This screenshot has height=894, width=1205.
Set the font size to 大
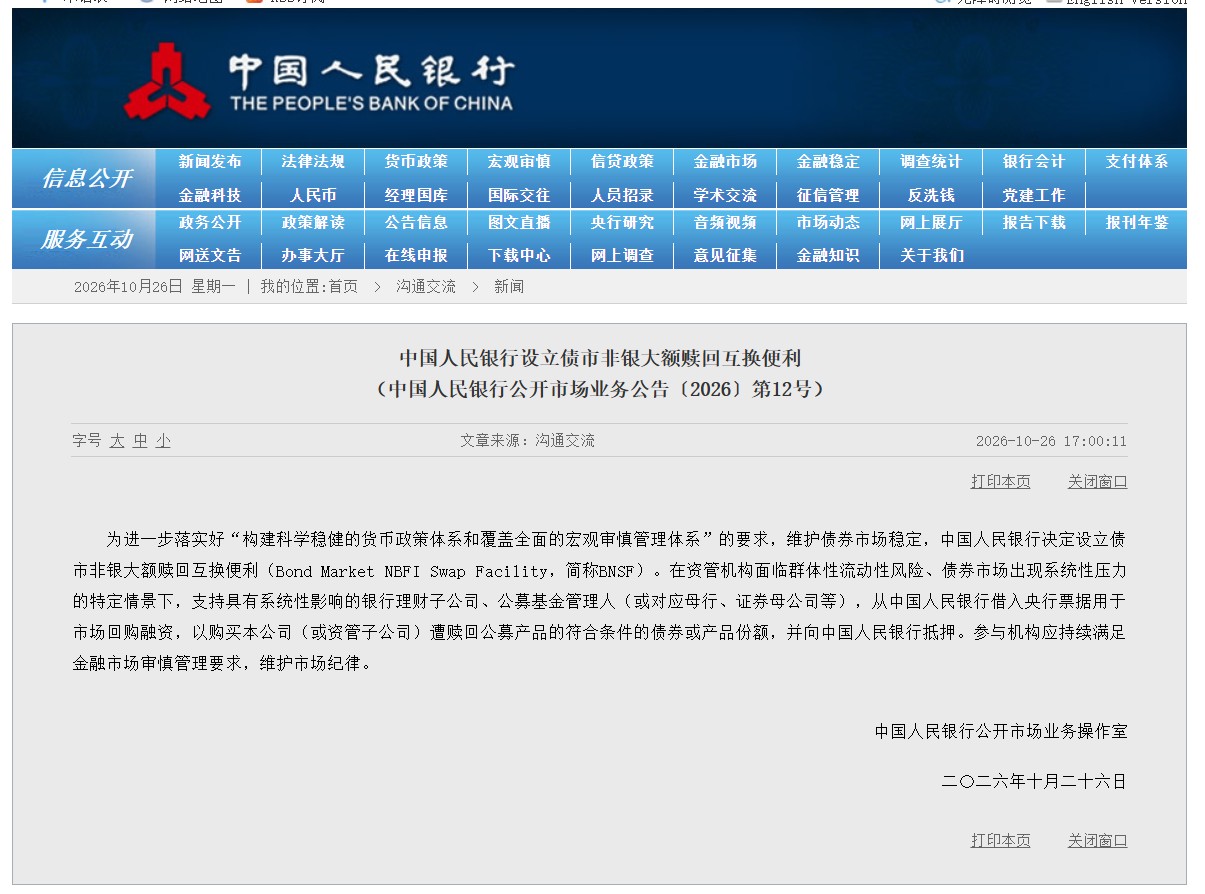click(117, 440)
